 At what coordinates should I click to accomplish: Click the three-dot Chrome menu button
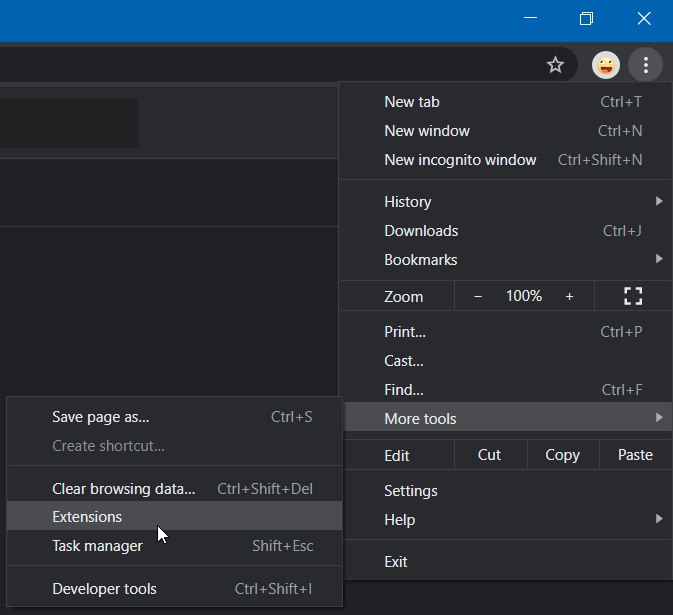coord(646,66)
